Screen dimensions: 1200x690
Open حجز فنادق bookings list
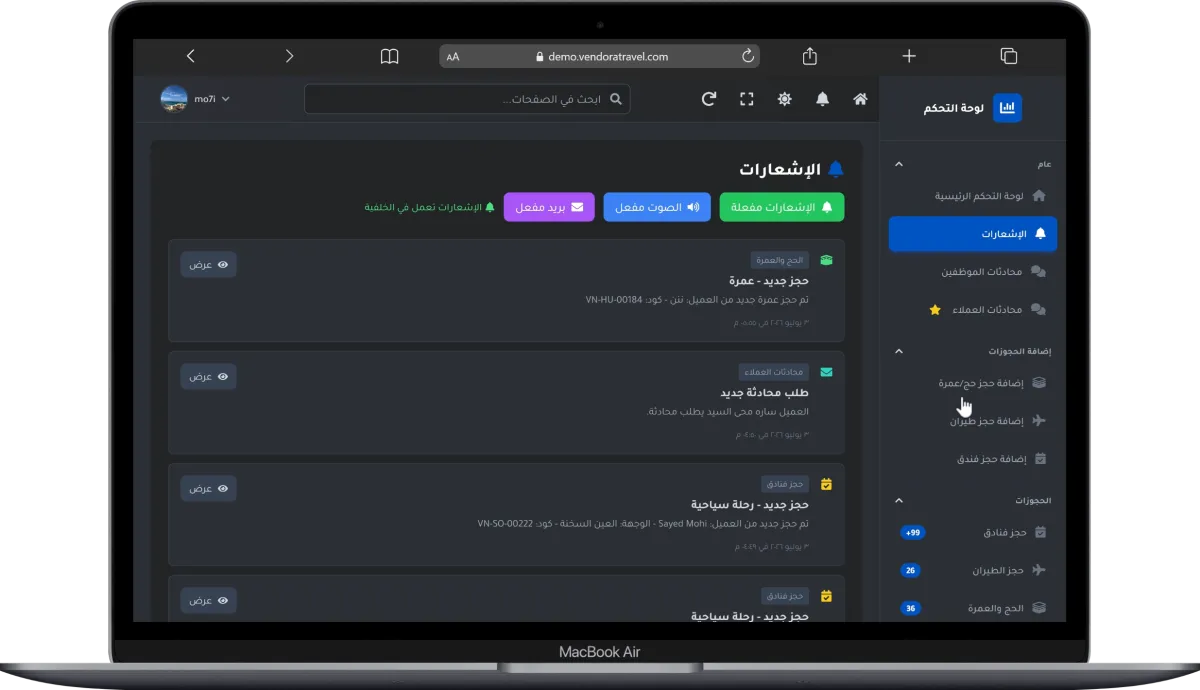[x=973, y=533]
